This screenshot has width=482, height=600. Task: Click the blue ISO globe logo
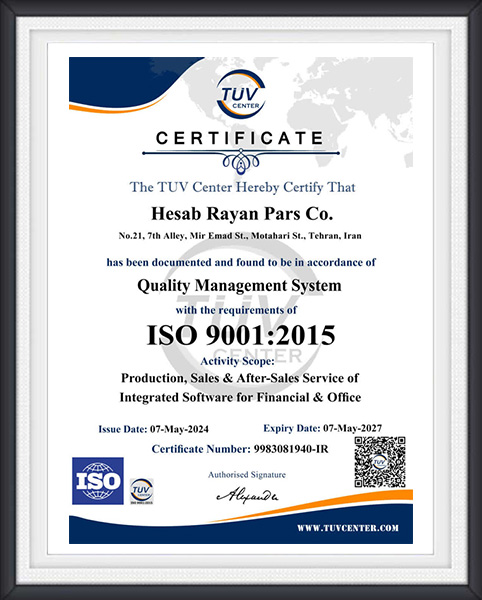coord(98,481)
